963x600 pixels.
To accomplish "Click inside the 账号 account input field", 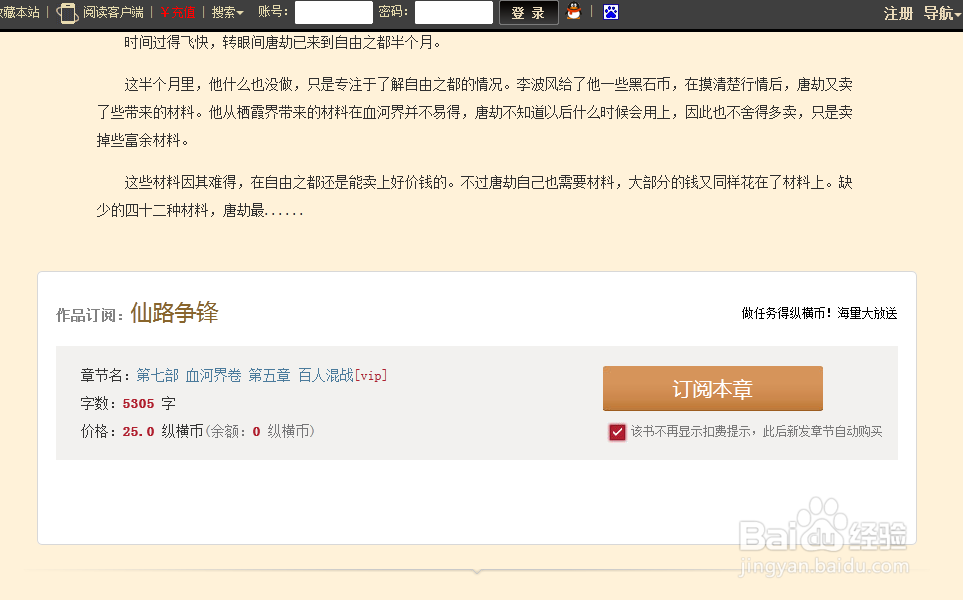I will click(333, 12).
